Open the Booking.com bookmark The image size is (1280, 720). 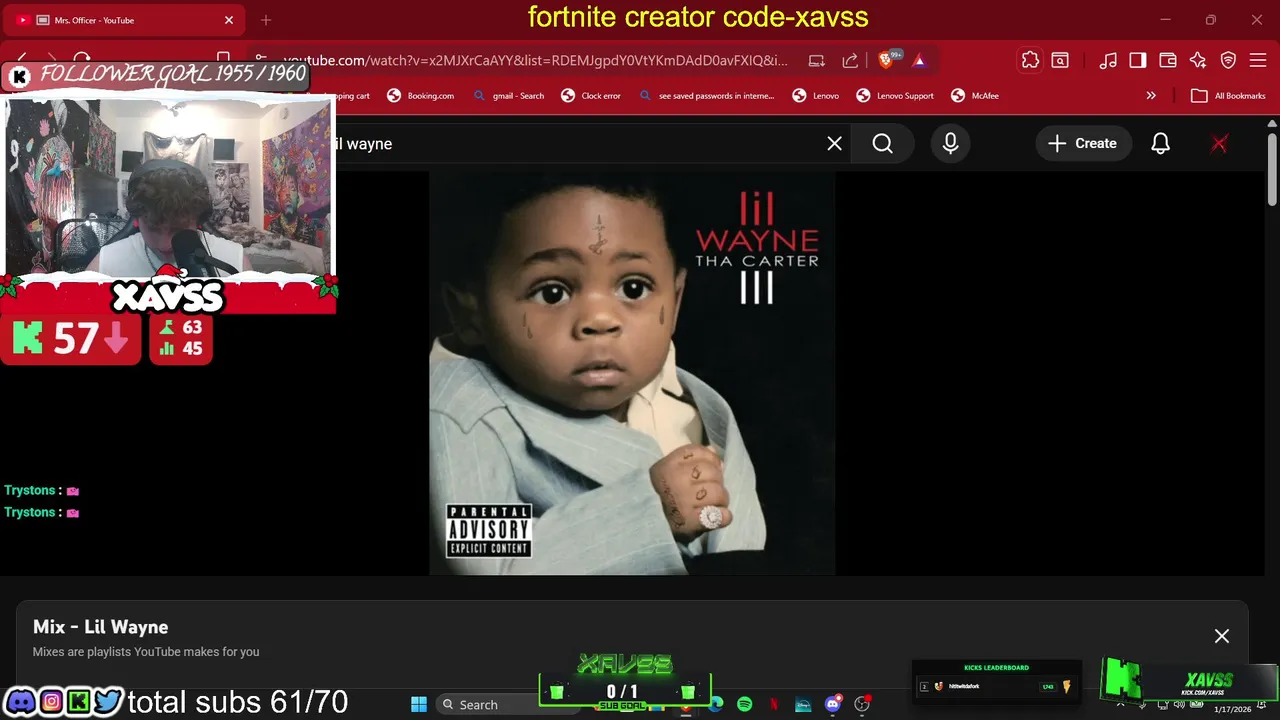[x=421, y=96]
